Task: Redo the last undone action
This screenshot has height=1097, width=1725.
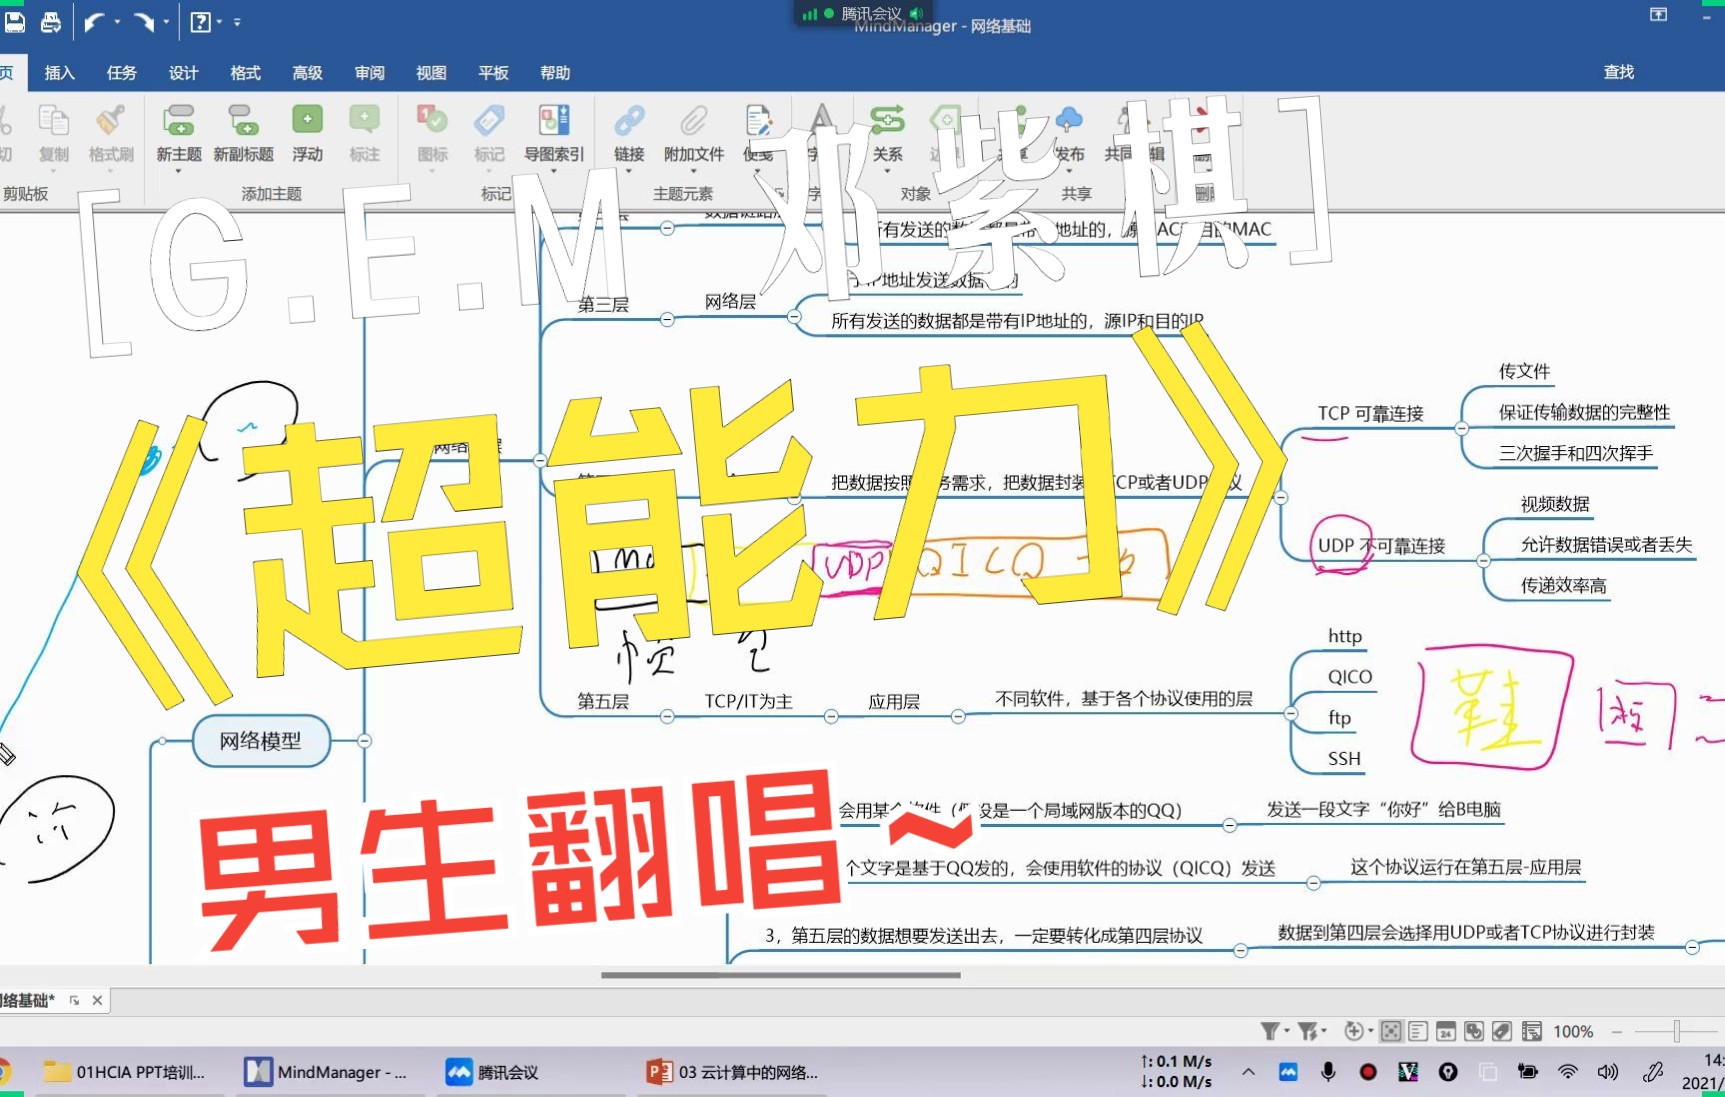Action: [144, 21]
